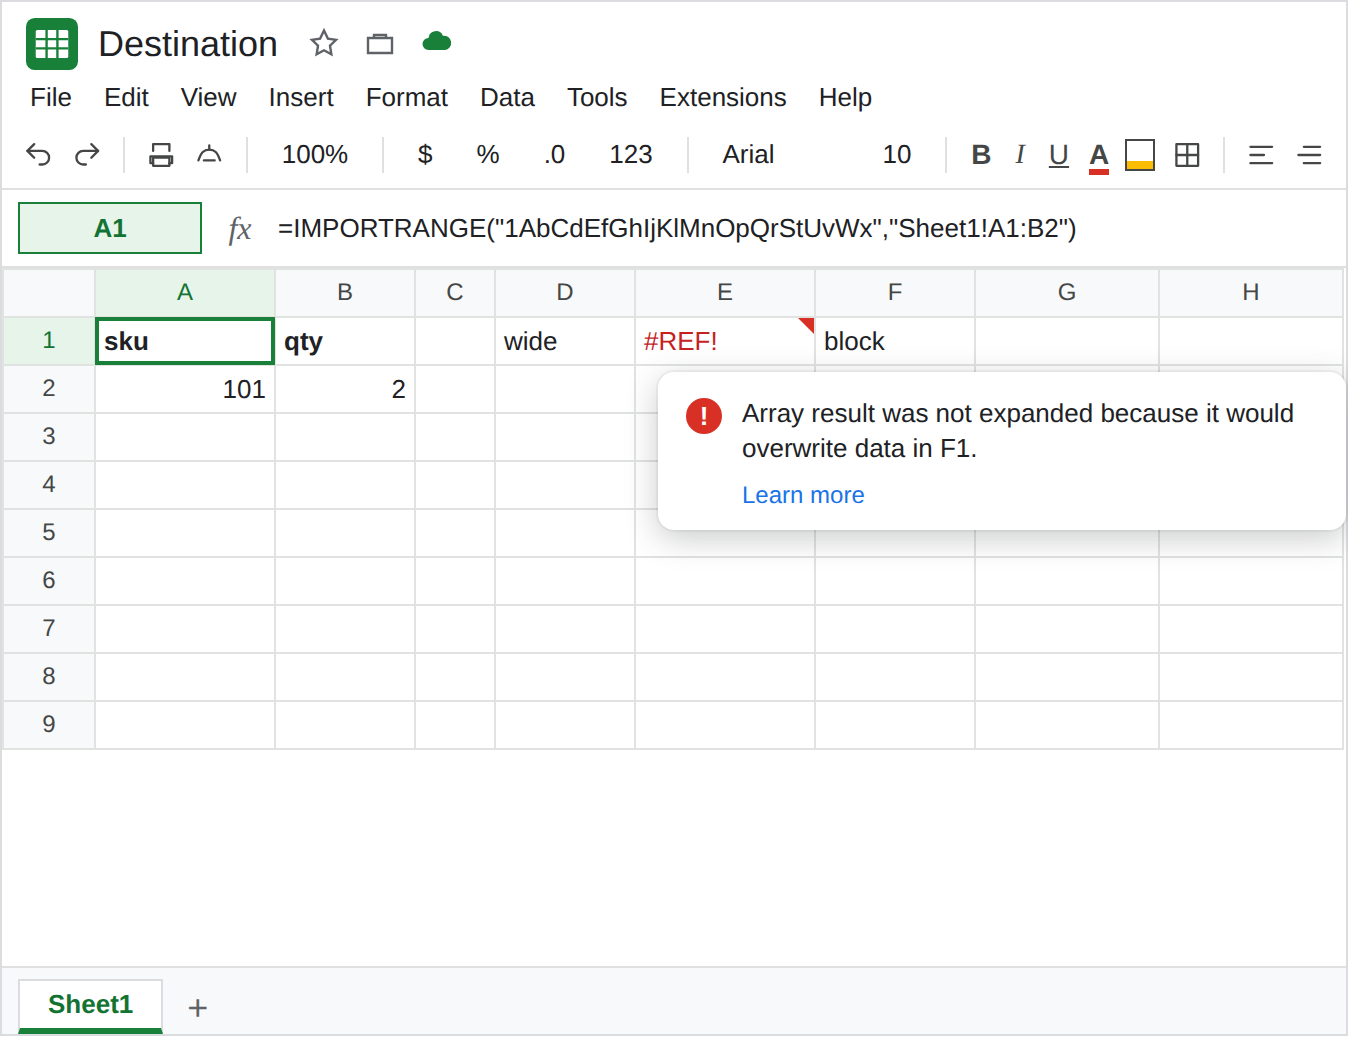This screenshot has height=1044, width=1348.
Task: Click the Google Sheets home icon
Action: point(52,44)
